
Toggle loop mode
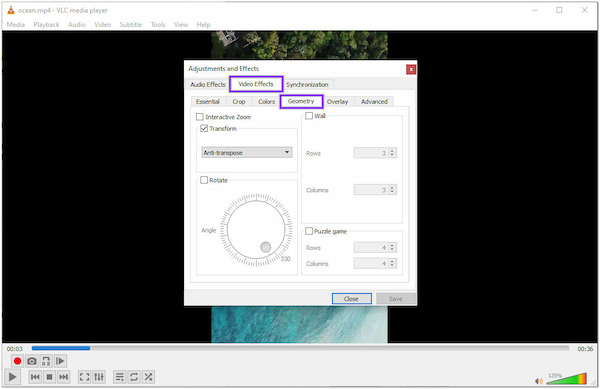tap(134, 377)
